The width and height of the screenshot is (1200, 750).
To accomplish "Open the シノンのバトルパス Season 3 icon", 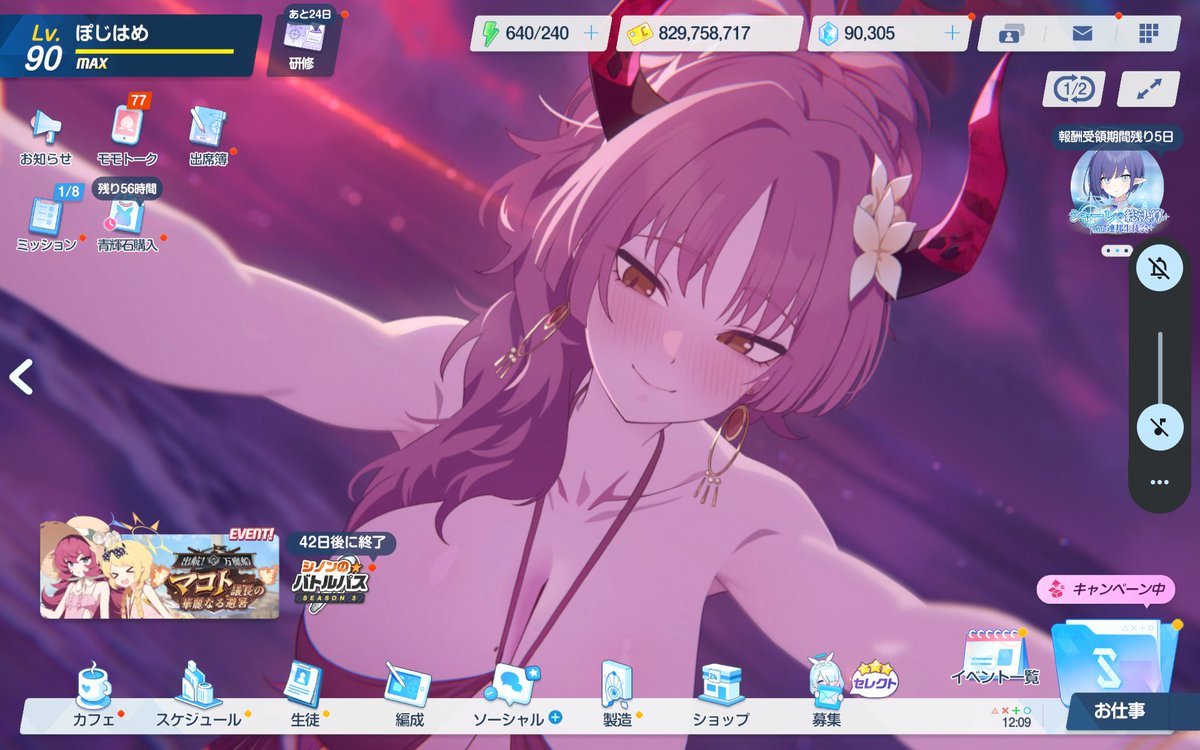I will point(331,582).
